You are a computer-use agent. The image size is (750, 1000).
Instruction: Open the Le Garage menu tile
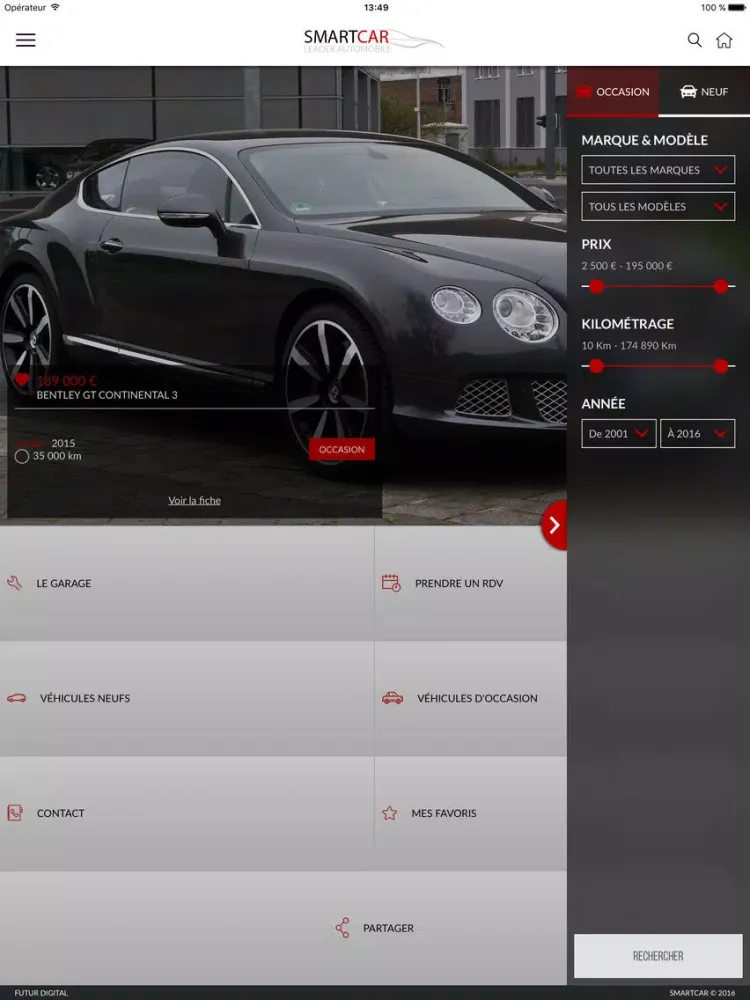[187, 583]
